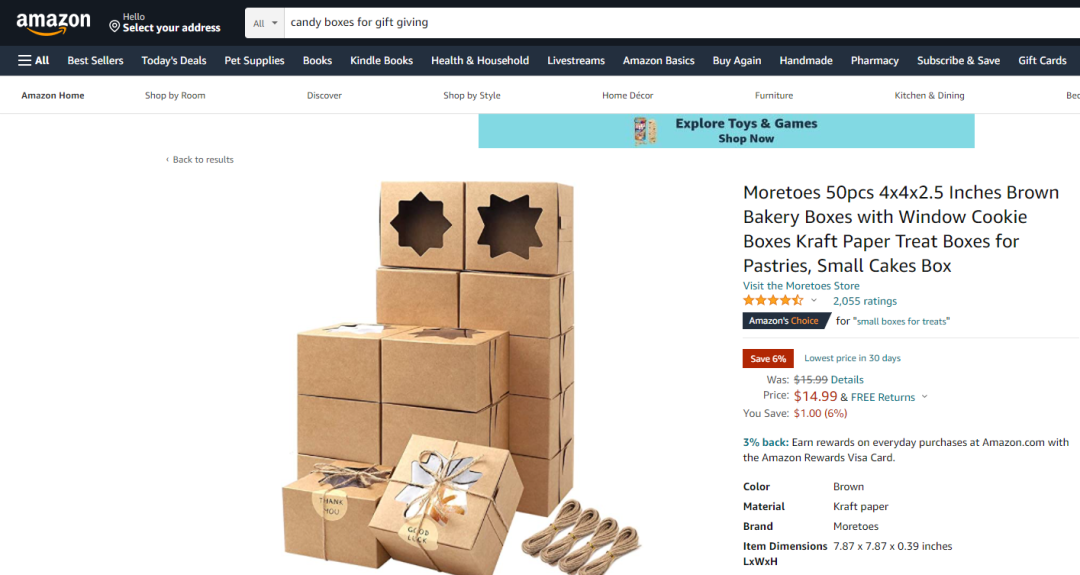
Task: Select the Shop by Room tab
Action: (175, 96)
